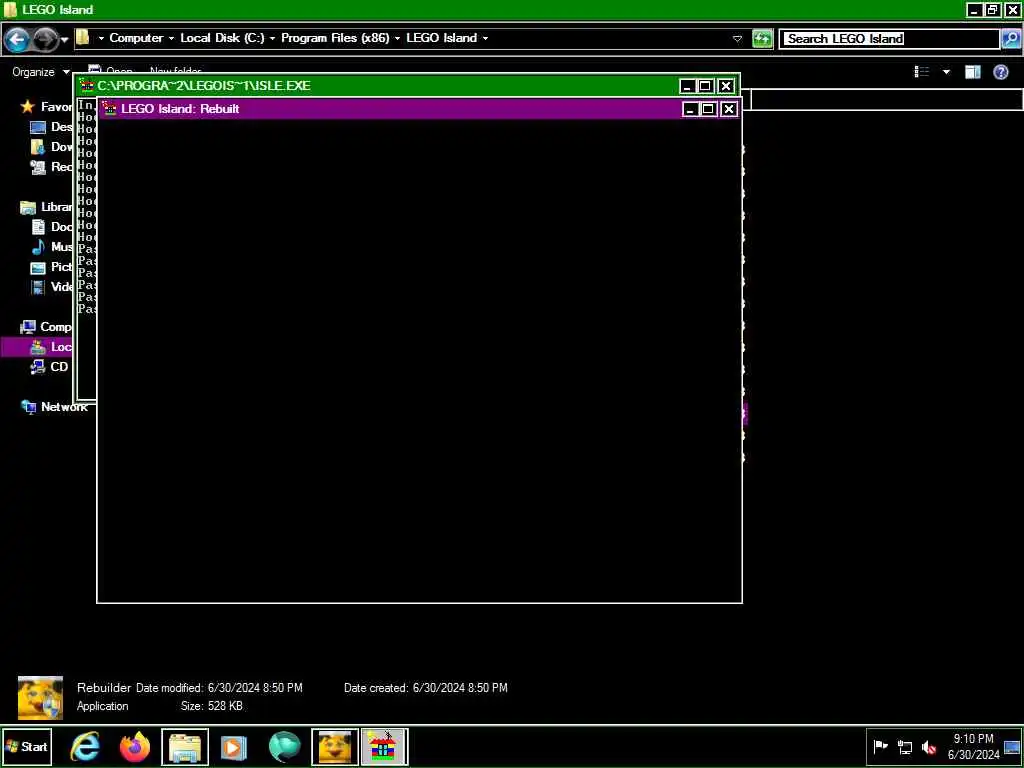Select Desktop in navigation pane

coord(52,127)
